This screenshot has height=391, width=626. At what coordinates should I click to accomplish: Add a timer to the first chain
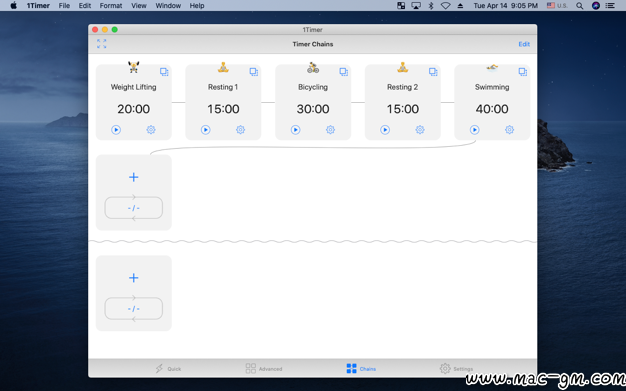(x=134, y=177)
